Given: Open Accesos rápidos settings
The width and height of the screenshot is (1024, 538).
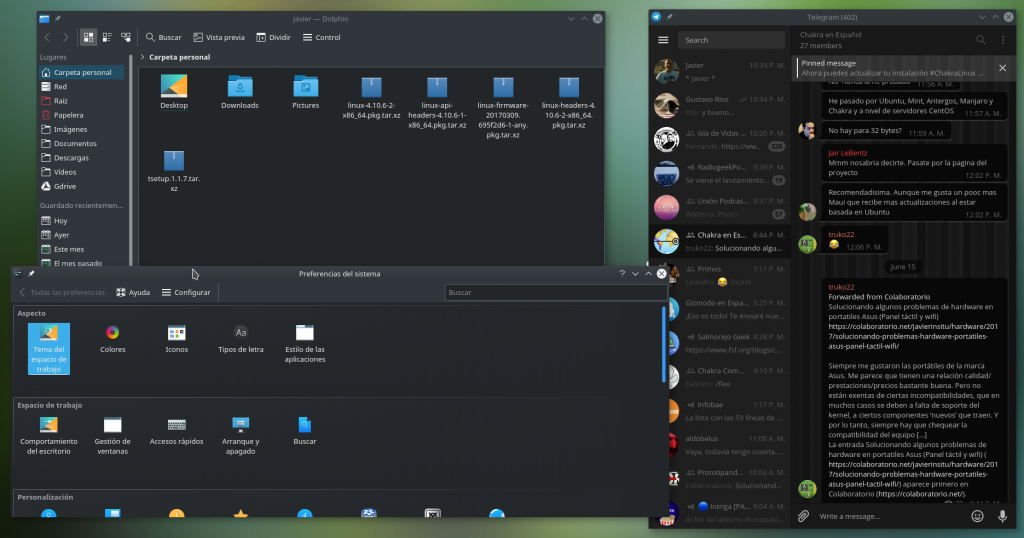Looking at the screenshot, I should tap(176, 432).
